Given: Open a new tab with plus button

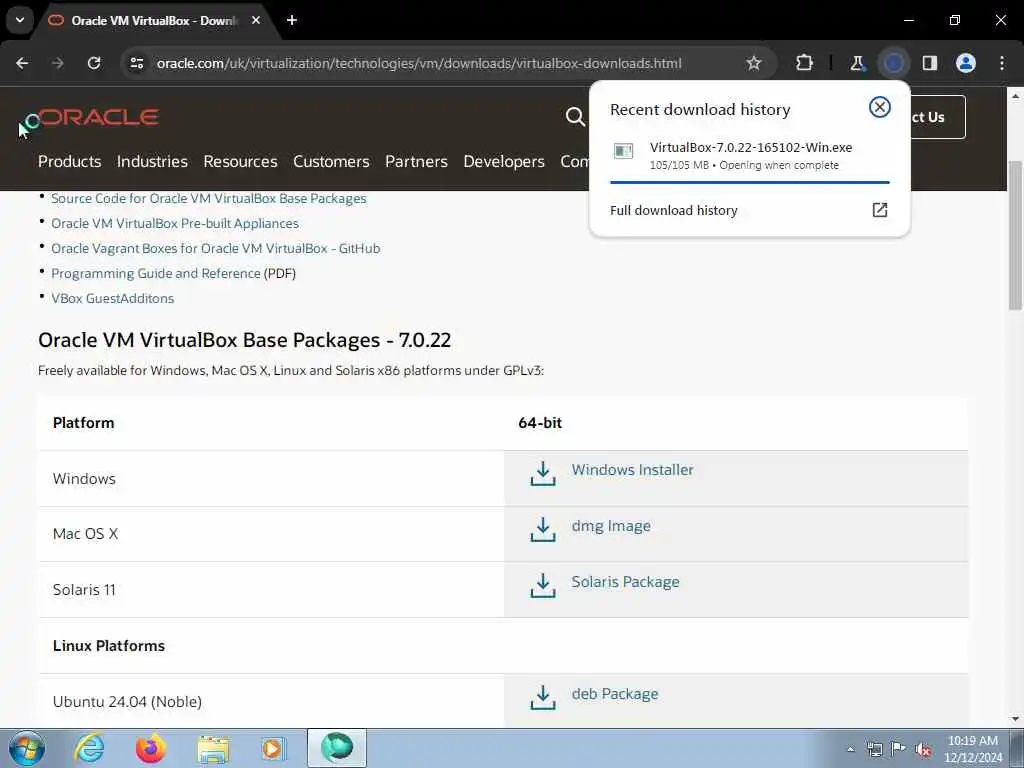Looking at the screenshot, I should coord(292,20).
